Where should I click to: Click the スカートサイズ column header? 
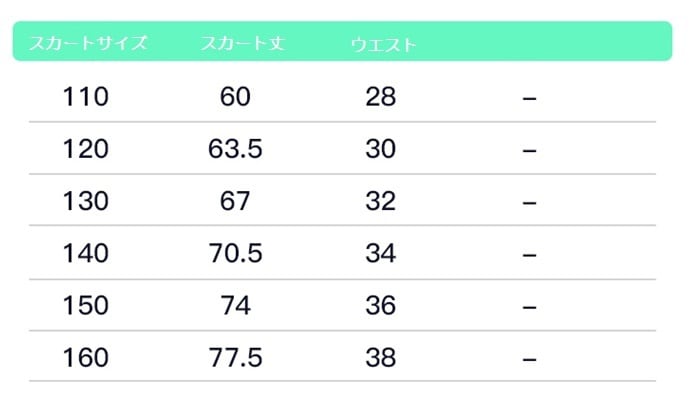point(88,43)
